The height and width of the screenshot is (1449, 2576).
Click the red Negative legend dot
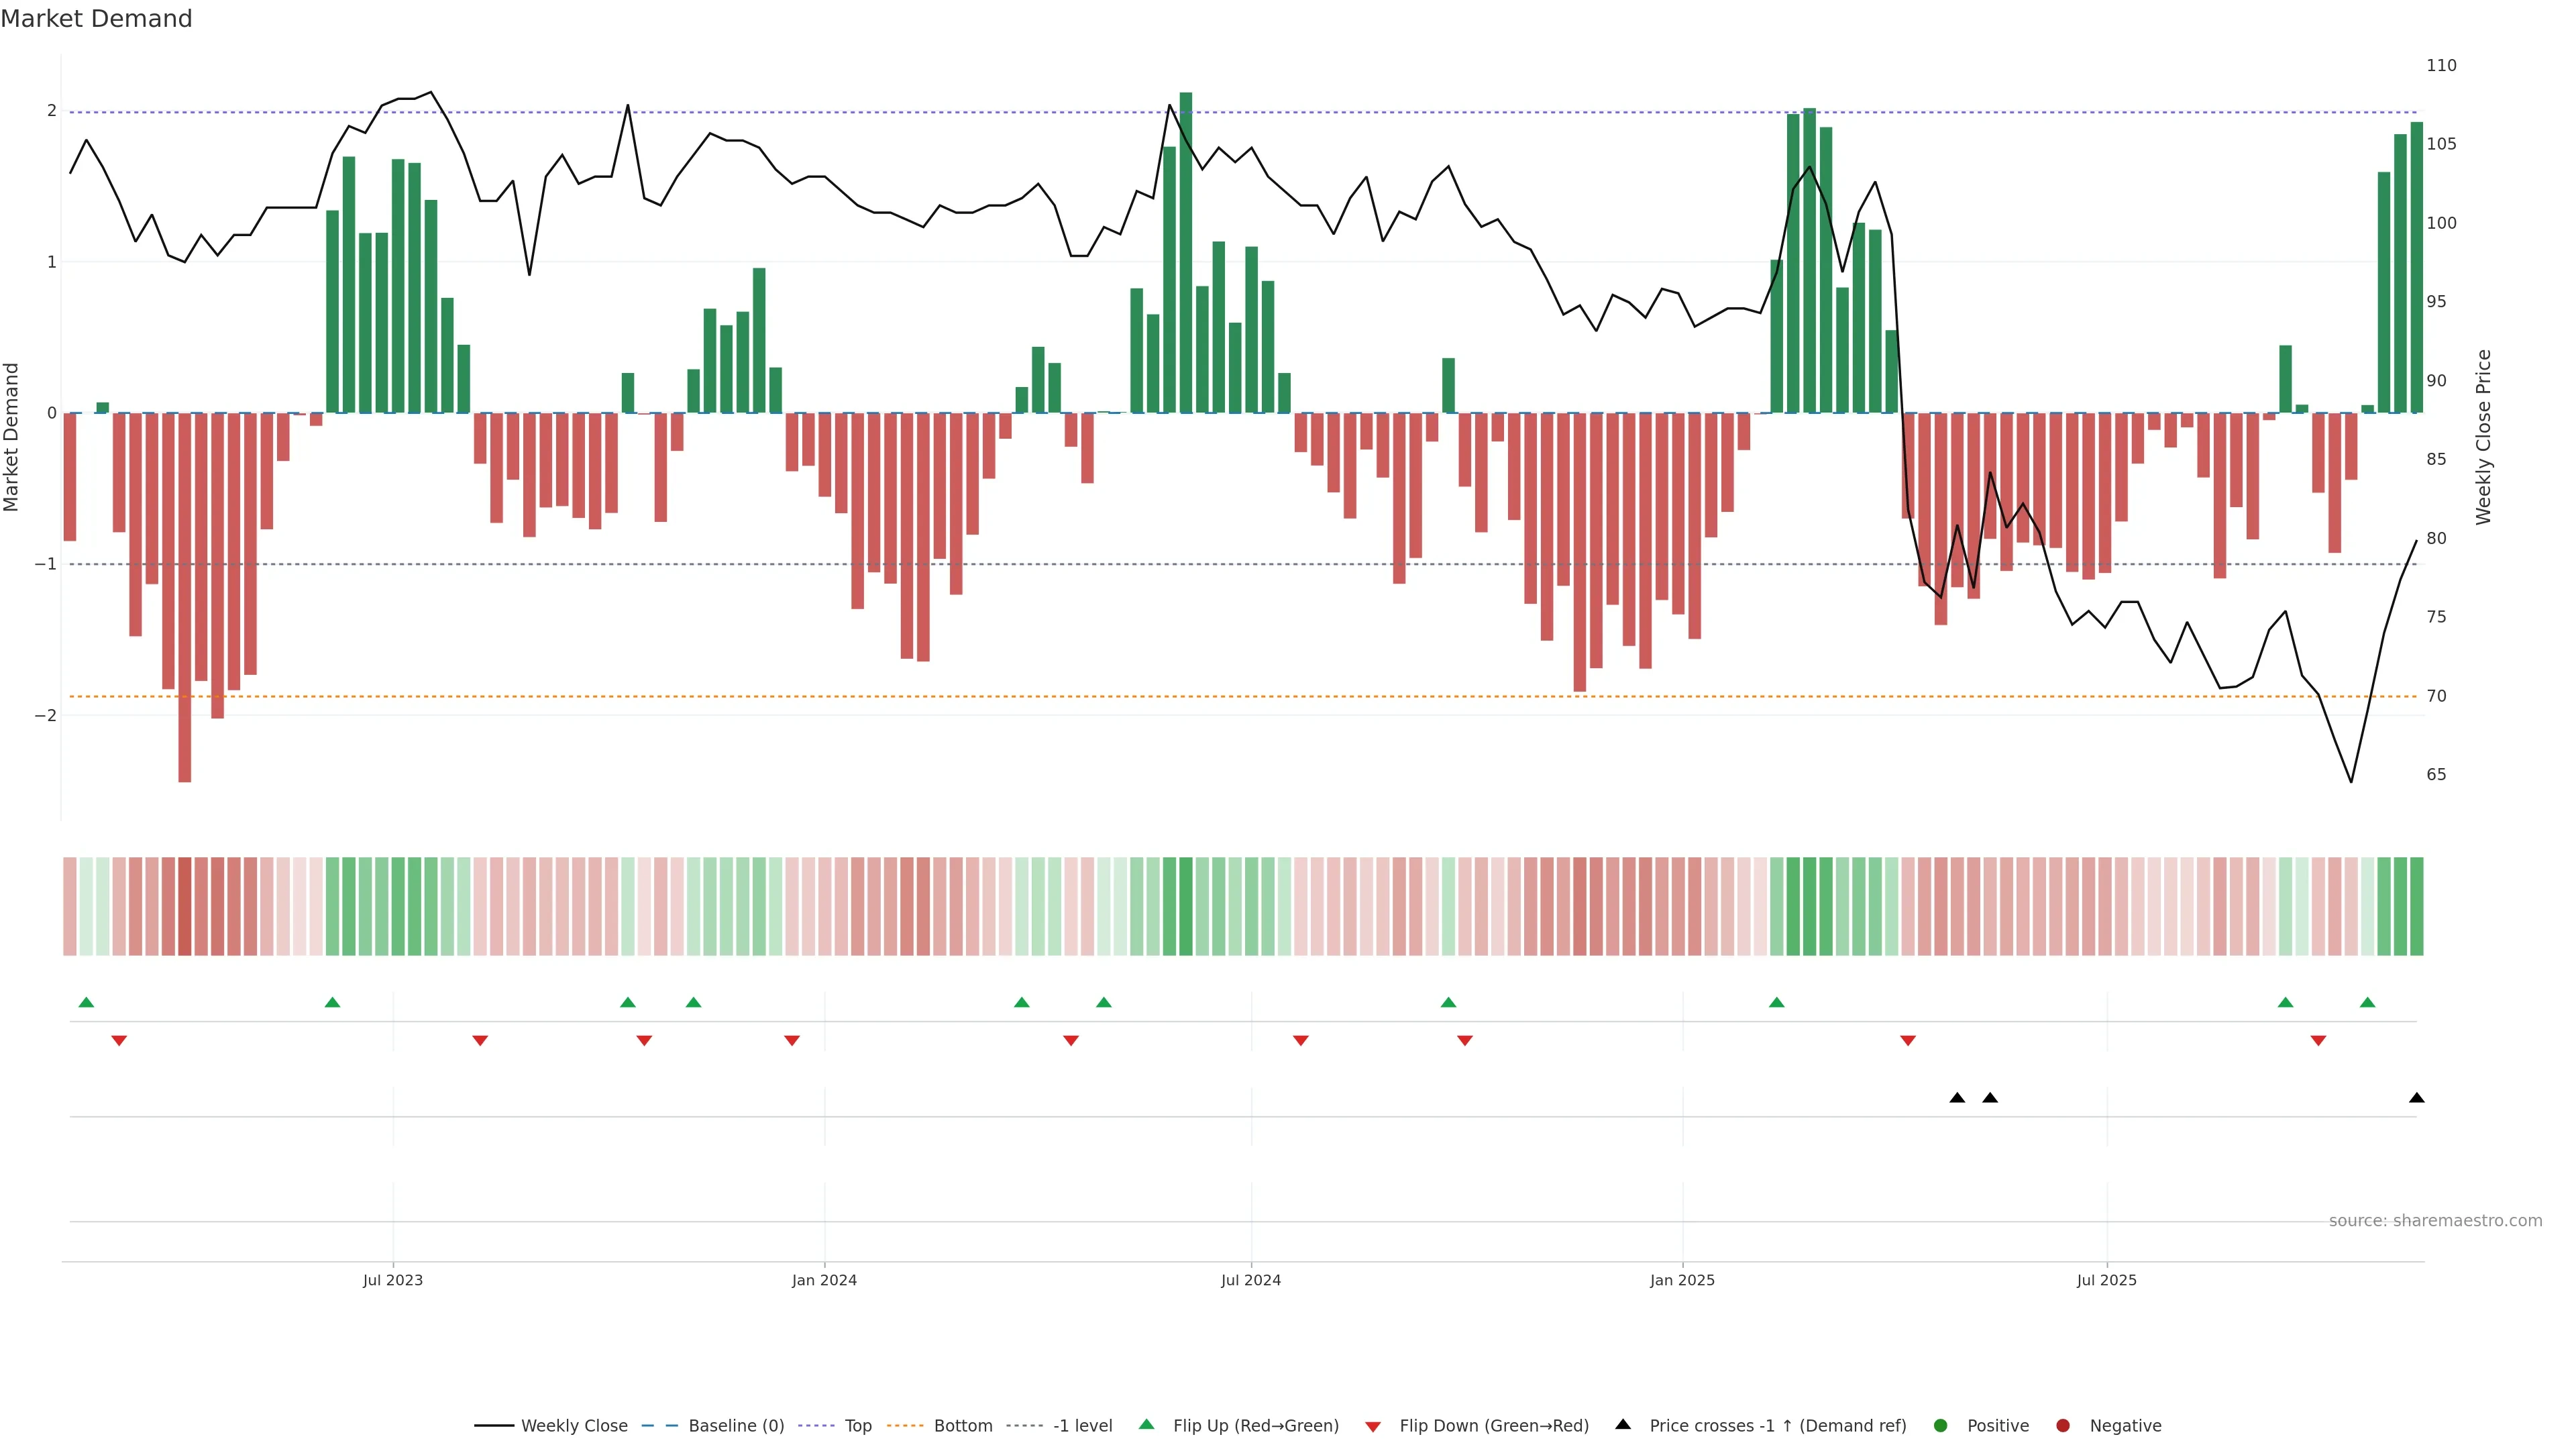pyautogui.click(x=2063, y=1426)
